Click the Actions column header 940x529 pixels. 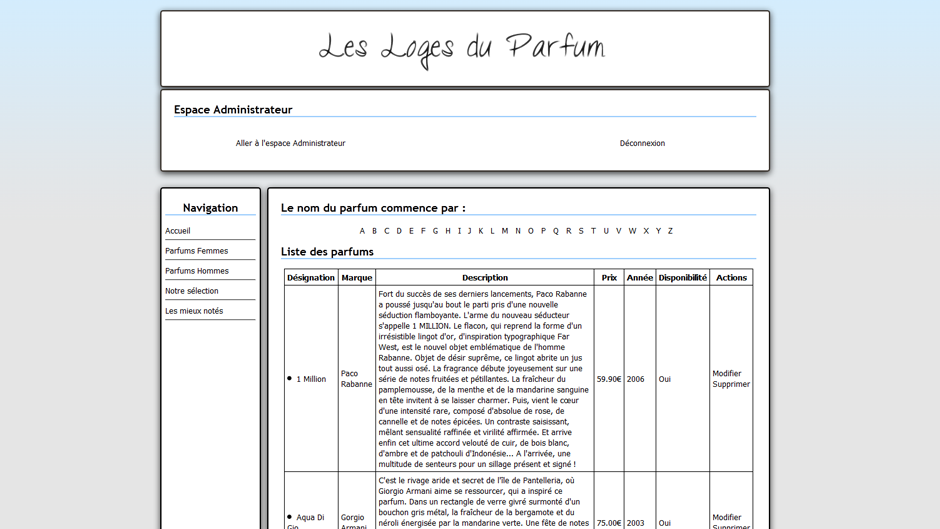point(731,278)
